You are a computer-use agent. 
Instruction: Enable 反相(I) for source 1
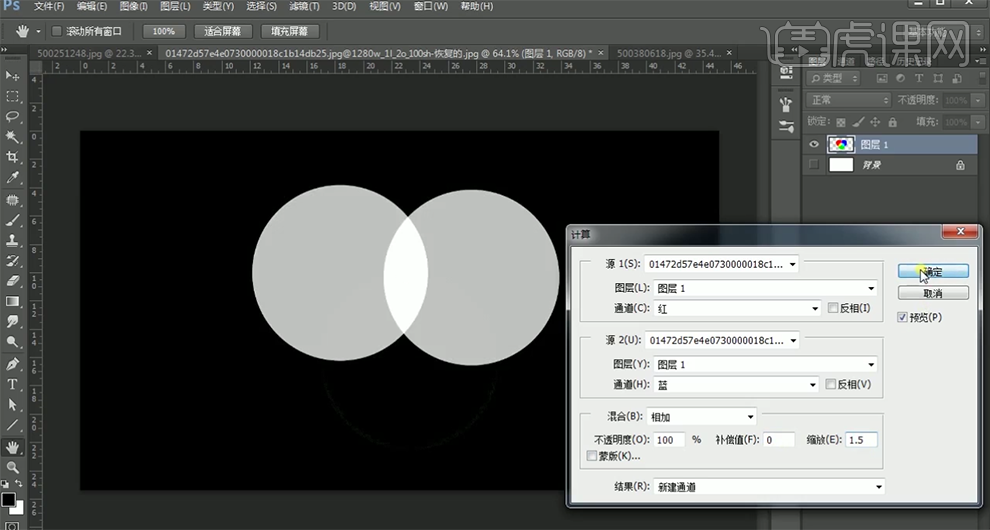coord(833,309)
